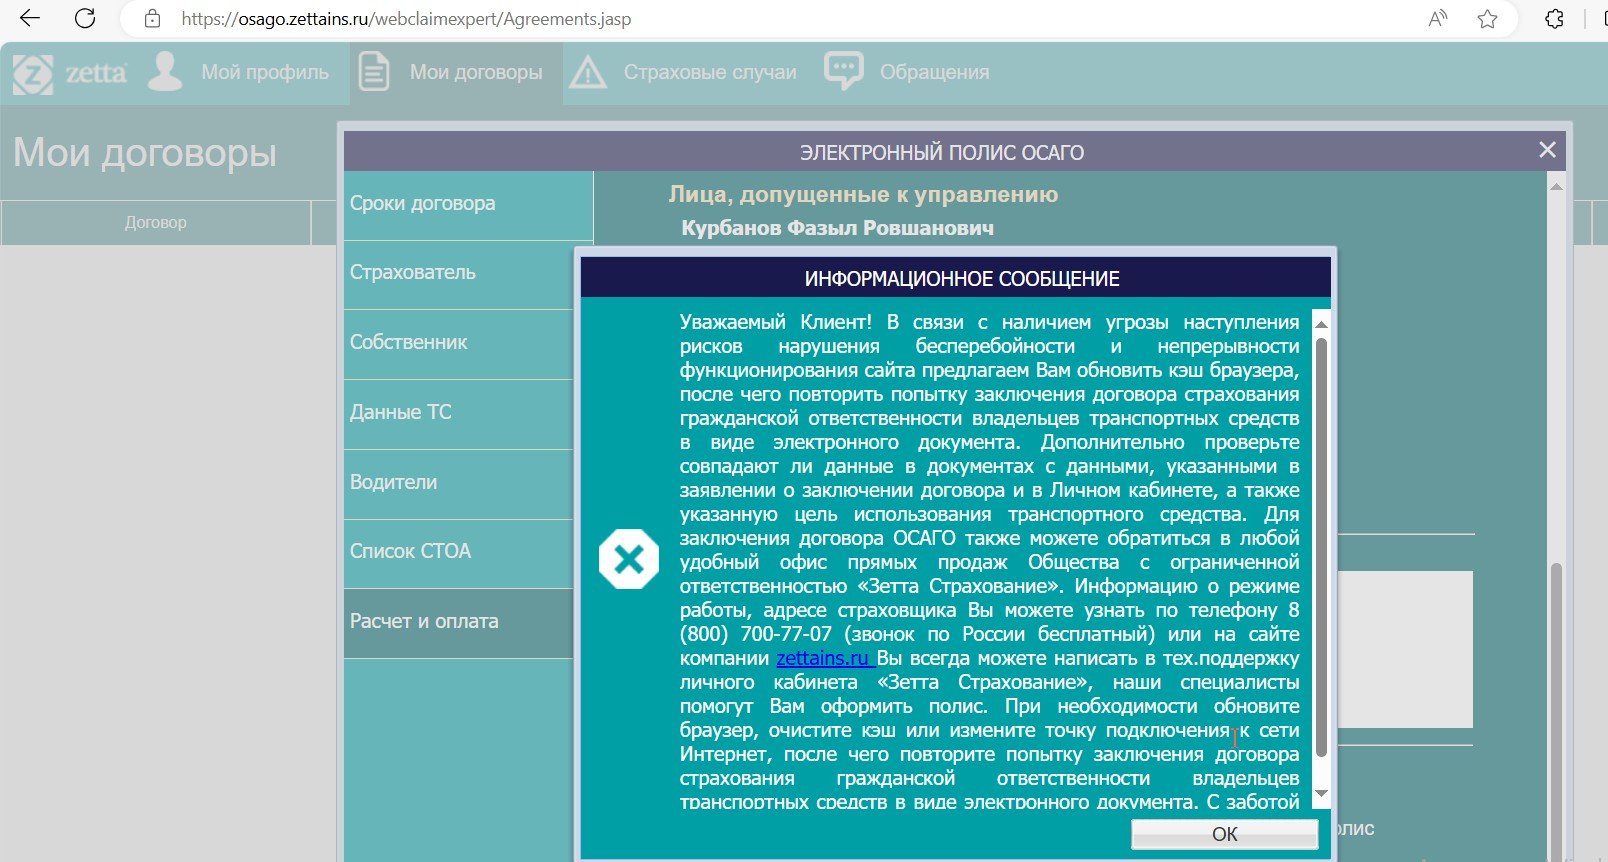Image resolution: width=1608 pixels, height=862 pixels.
Task: Select the Расчет и оплата tab
Action: 459,623
